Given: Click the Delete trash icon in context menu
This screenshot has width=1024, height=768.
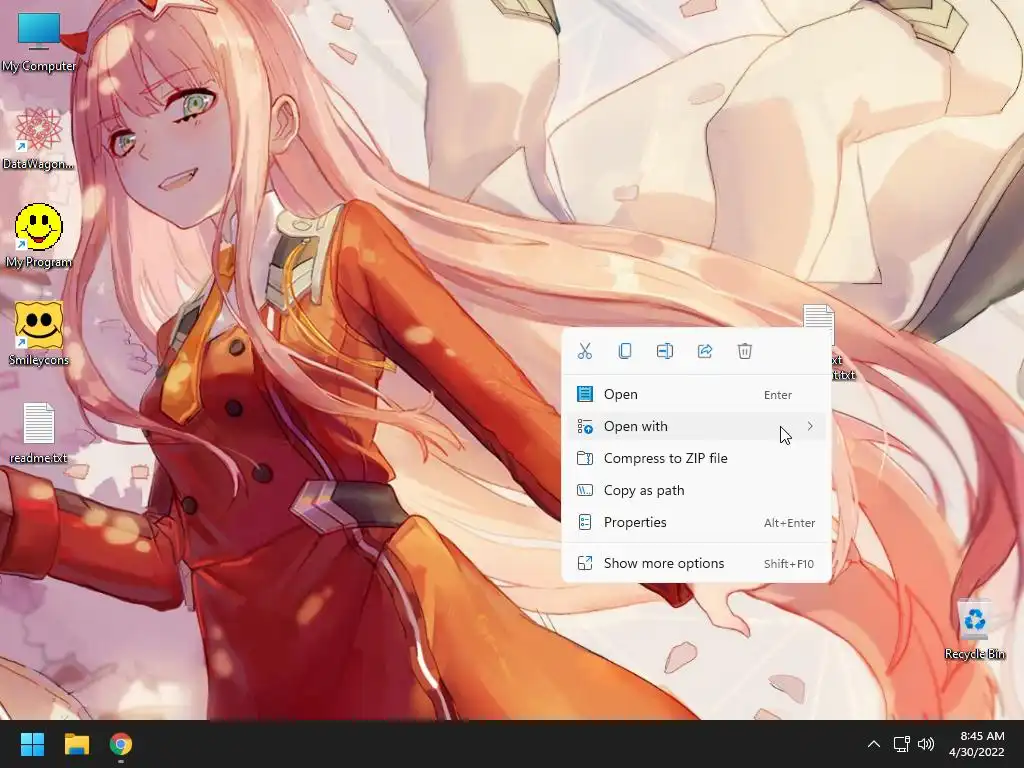Looking at the screenshot, I should tap(744, 351).
